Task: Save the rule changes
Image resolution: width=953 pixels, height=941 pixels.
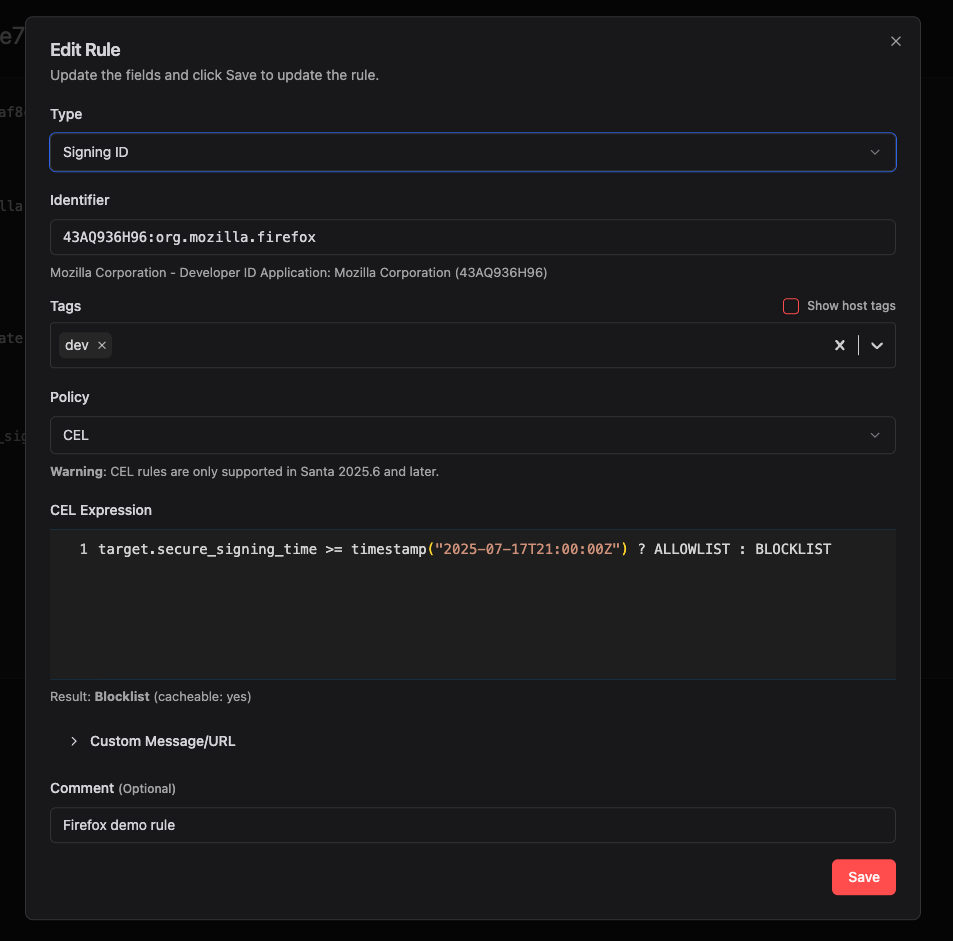Action: [x=863, y=877]
